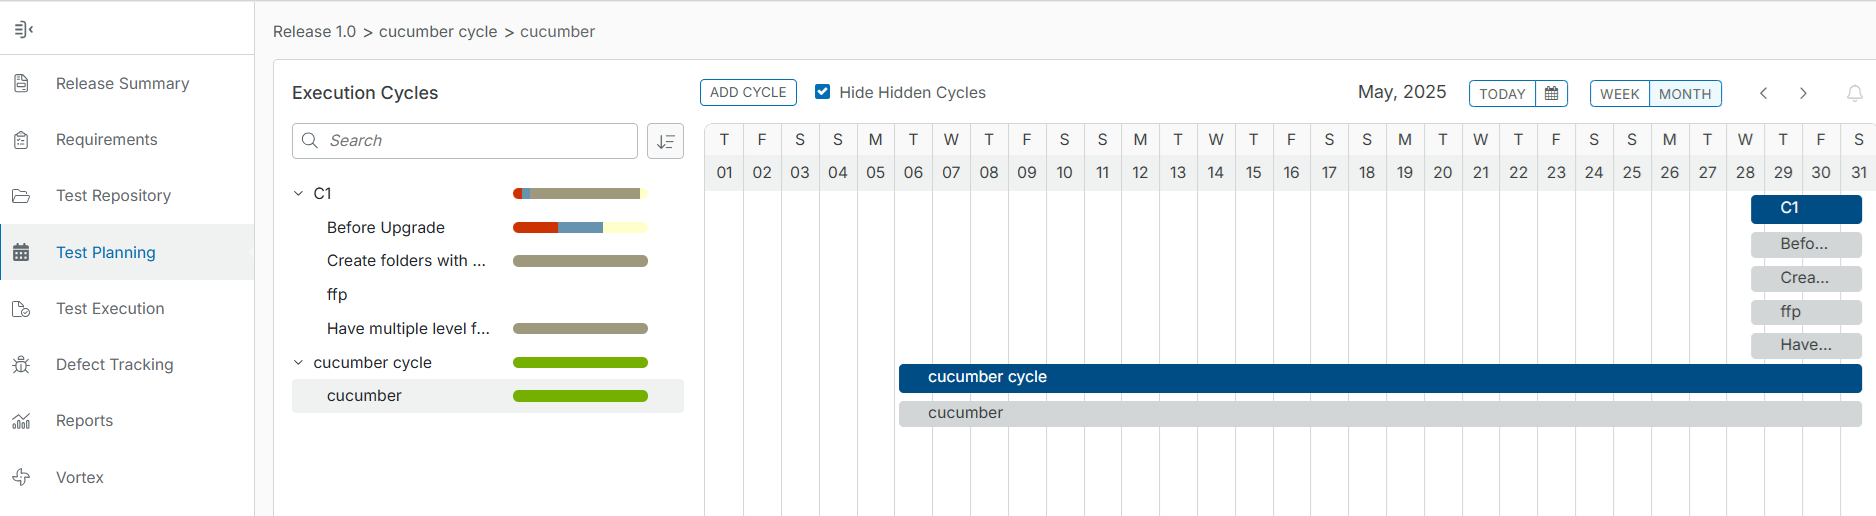Image resolution: width=1876 pixels, height=516 pixels.
Task: Switch timeline to Week view
Action: (1619, 93)
